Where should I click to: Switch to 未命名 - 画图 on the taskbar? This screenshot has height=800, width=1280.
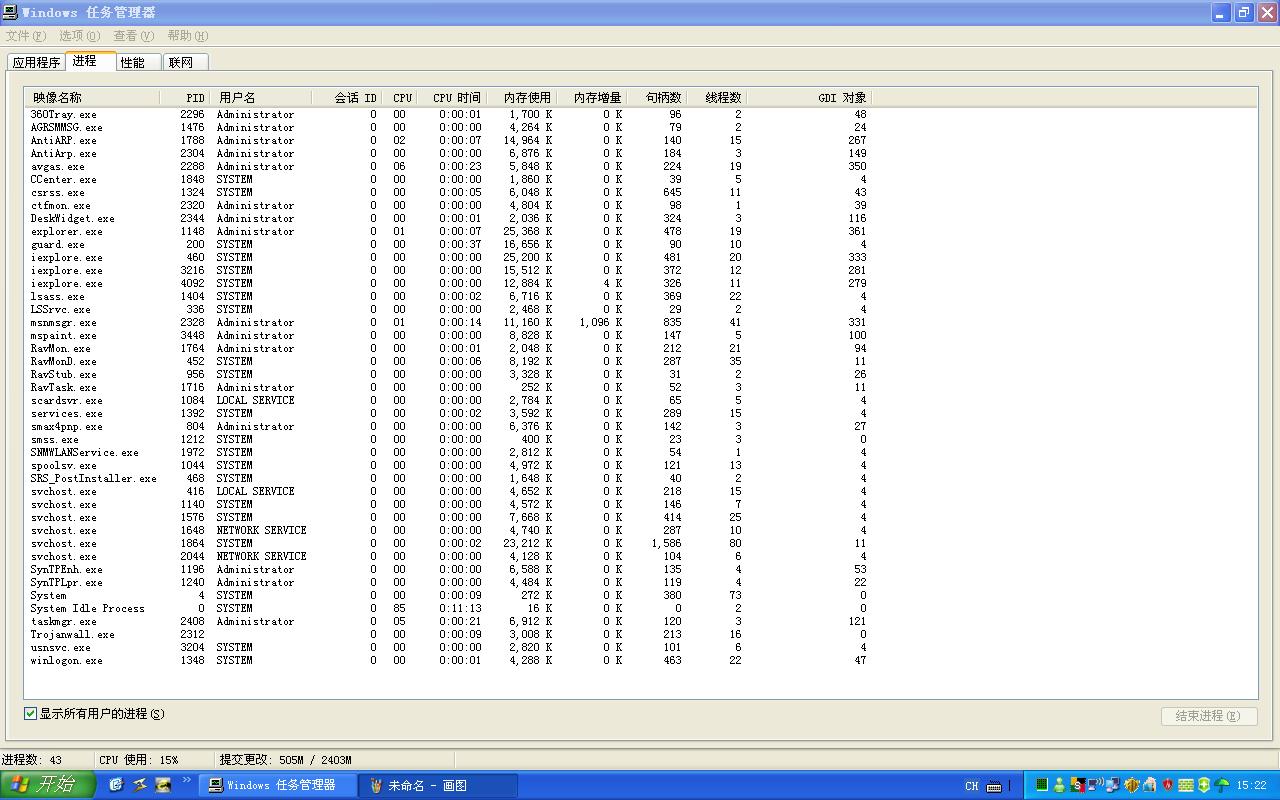pyautogui.click(x=439, y=785)
